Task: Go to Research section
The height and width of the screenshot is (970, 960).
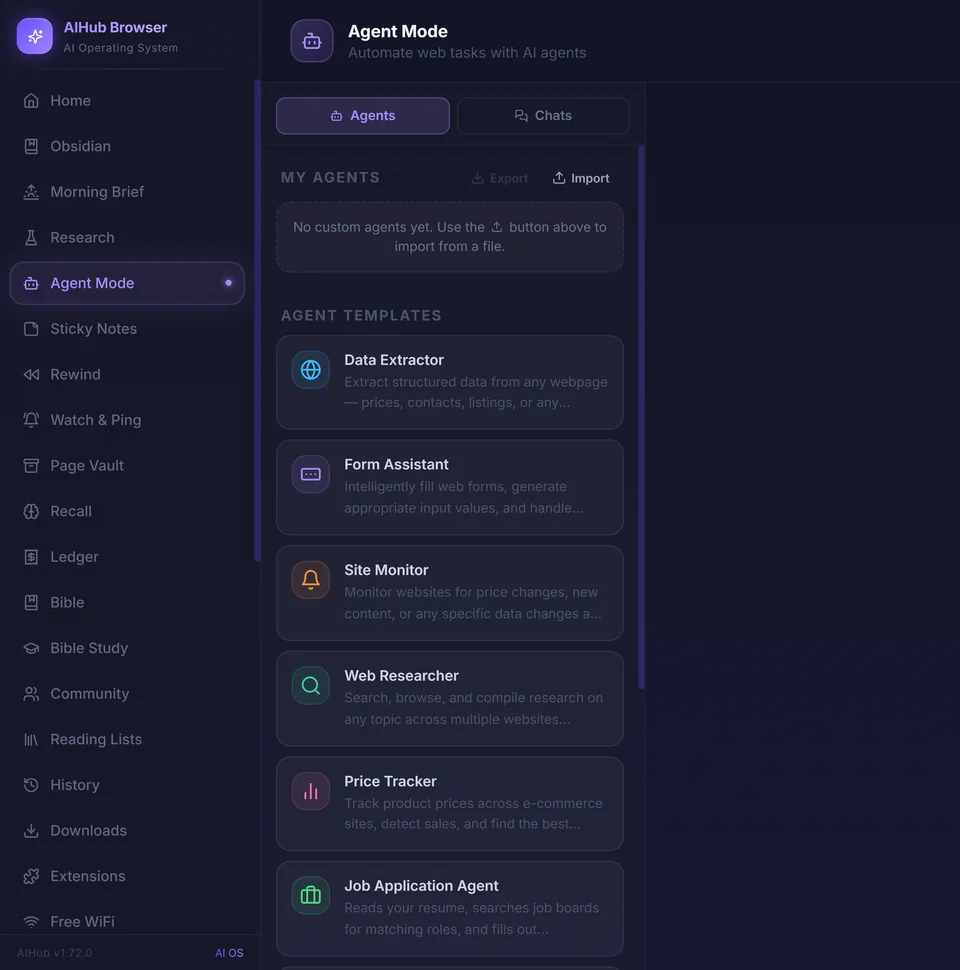Action: coord(127,238)
